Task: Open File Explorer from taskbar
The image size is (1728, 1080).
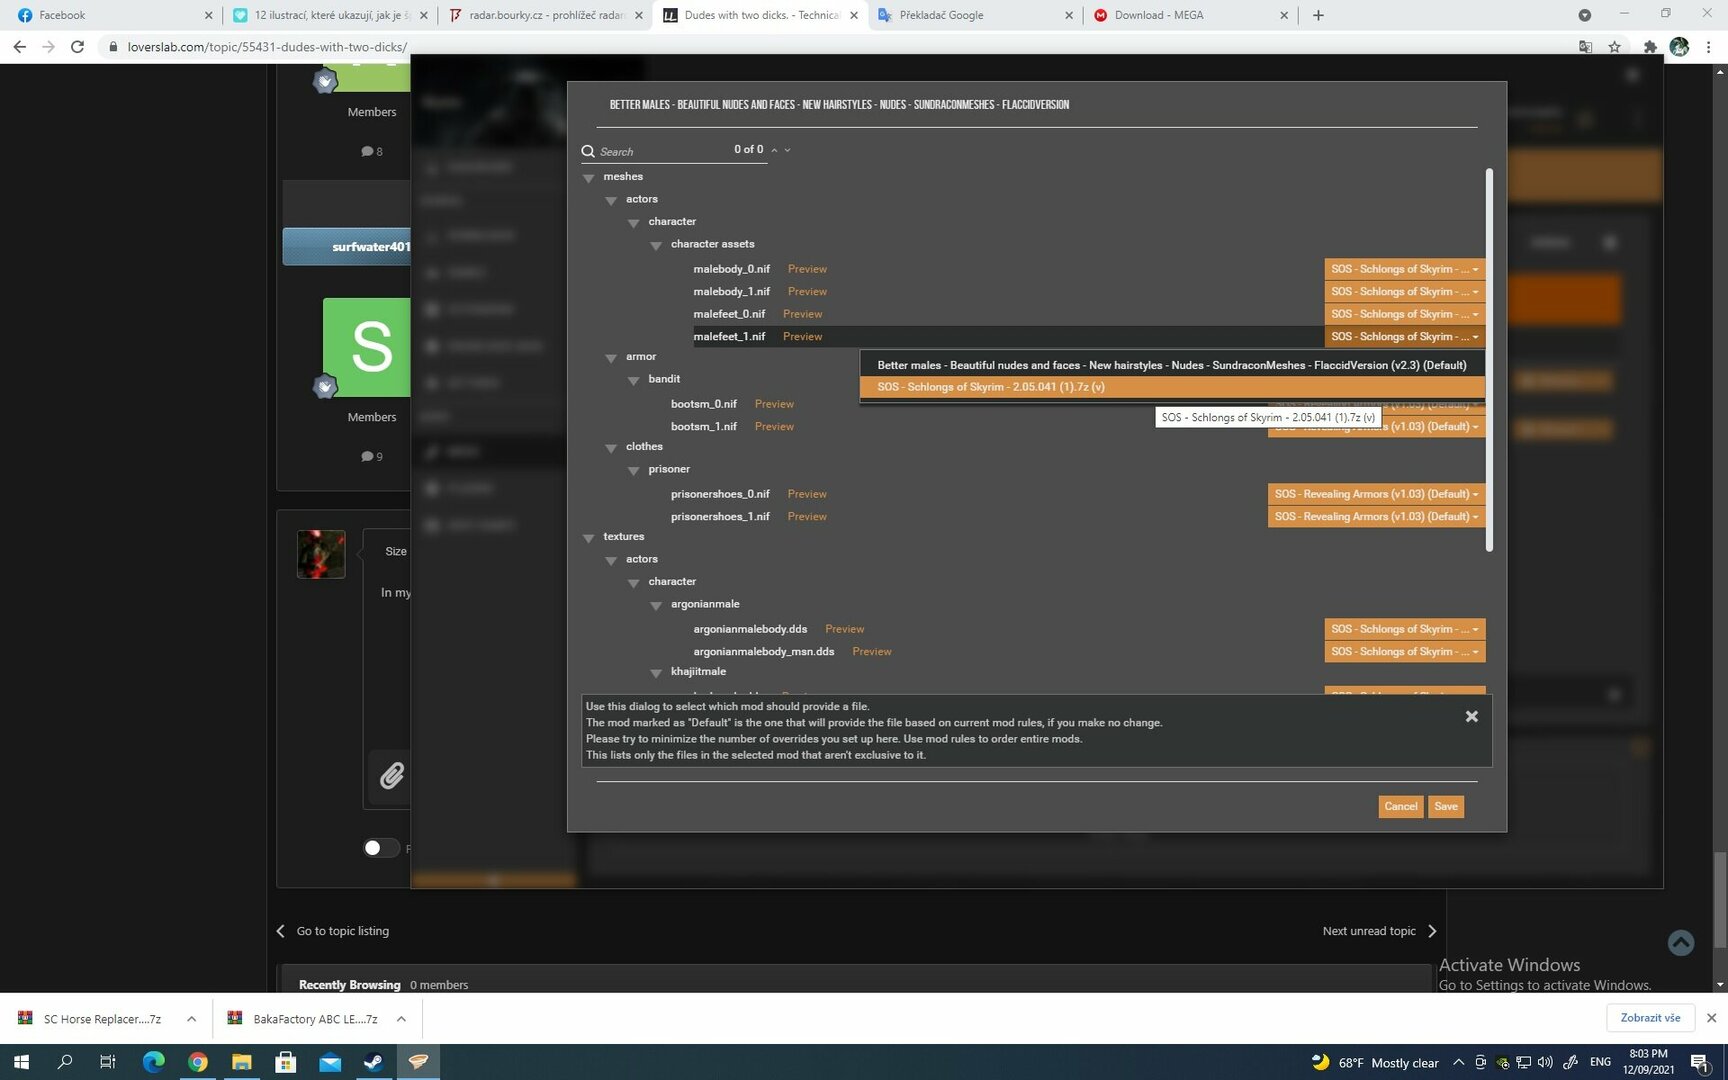Action: point(242,1062)
